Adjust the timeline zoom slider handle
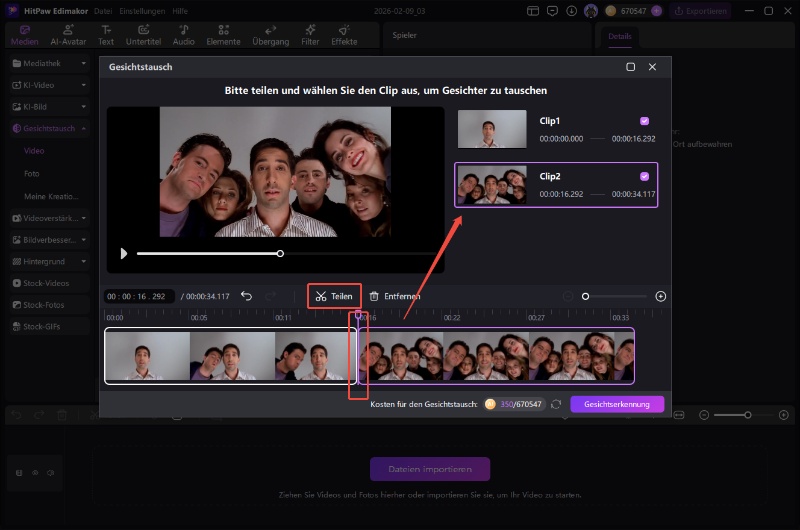The width and height of the screenshot is (800, 530). [x=586, y=296]
